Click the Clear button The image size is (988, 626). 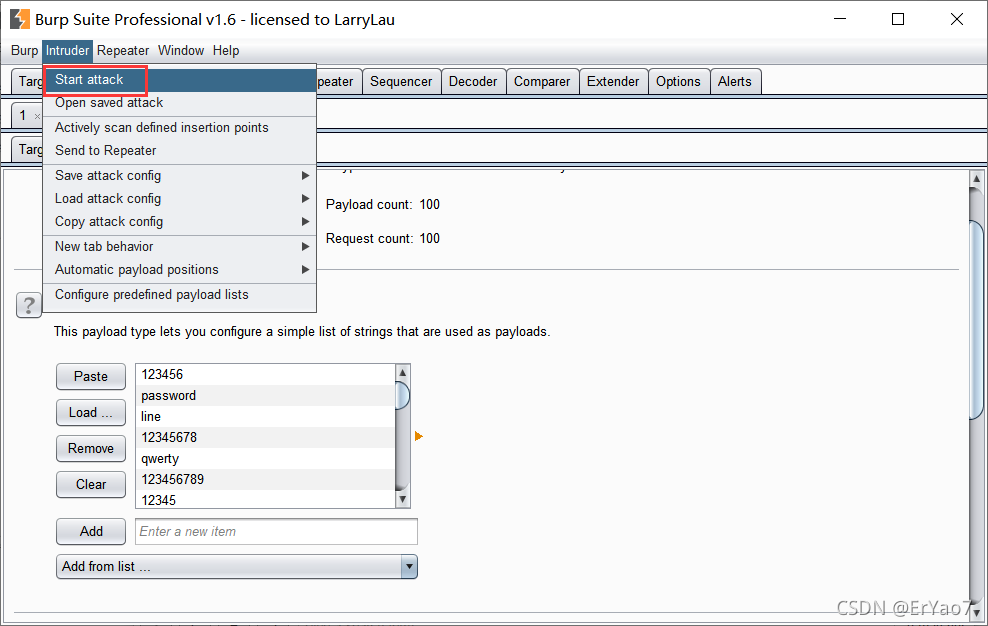tap(91, 485)
